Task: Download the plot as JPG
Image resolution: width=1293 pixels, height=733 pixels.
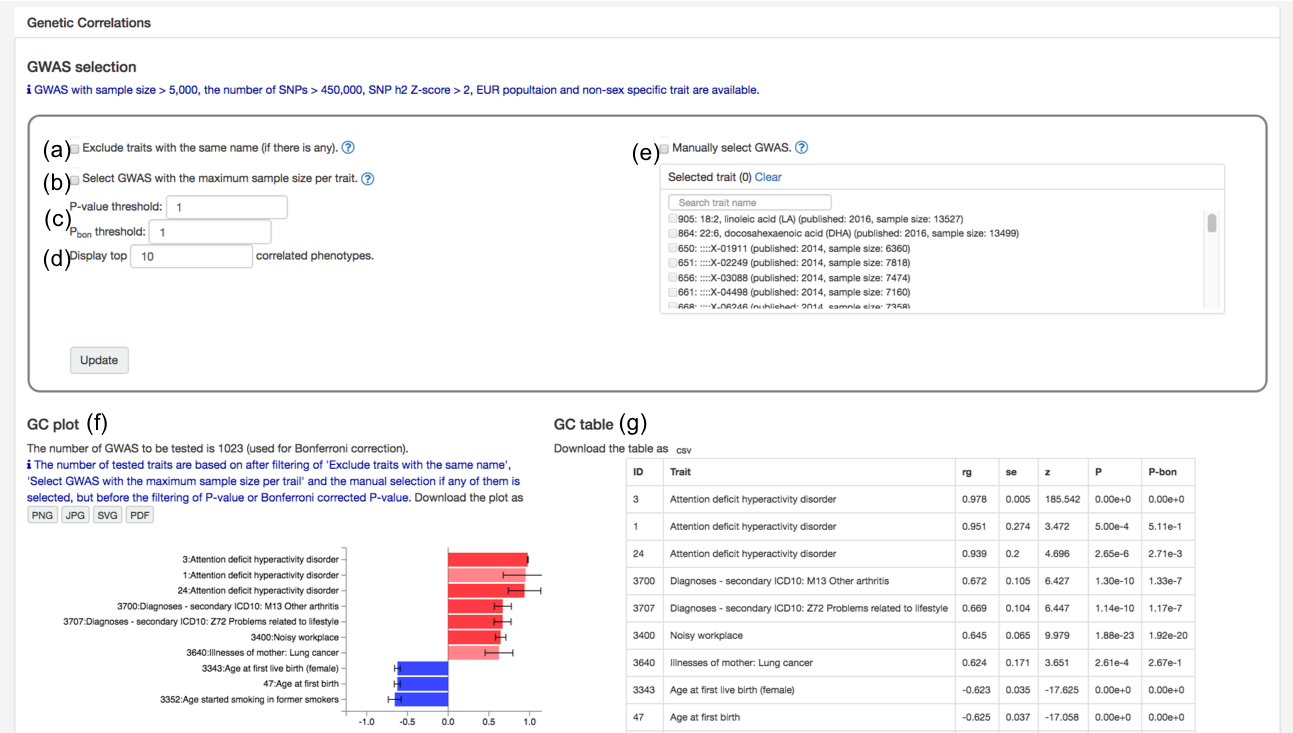Action: coord(75,515)
